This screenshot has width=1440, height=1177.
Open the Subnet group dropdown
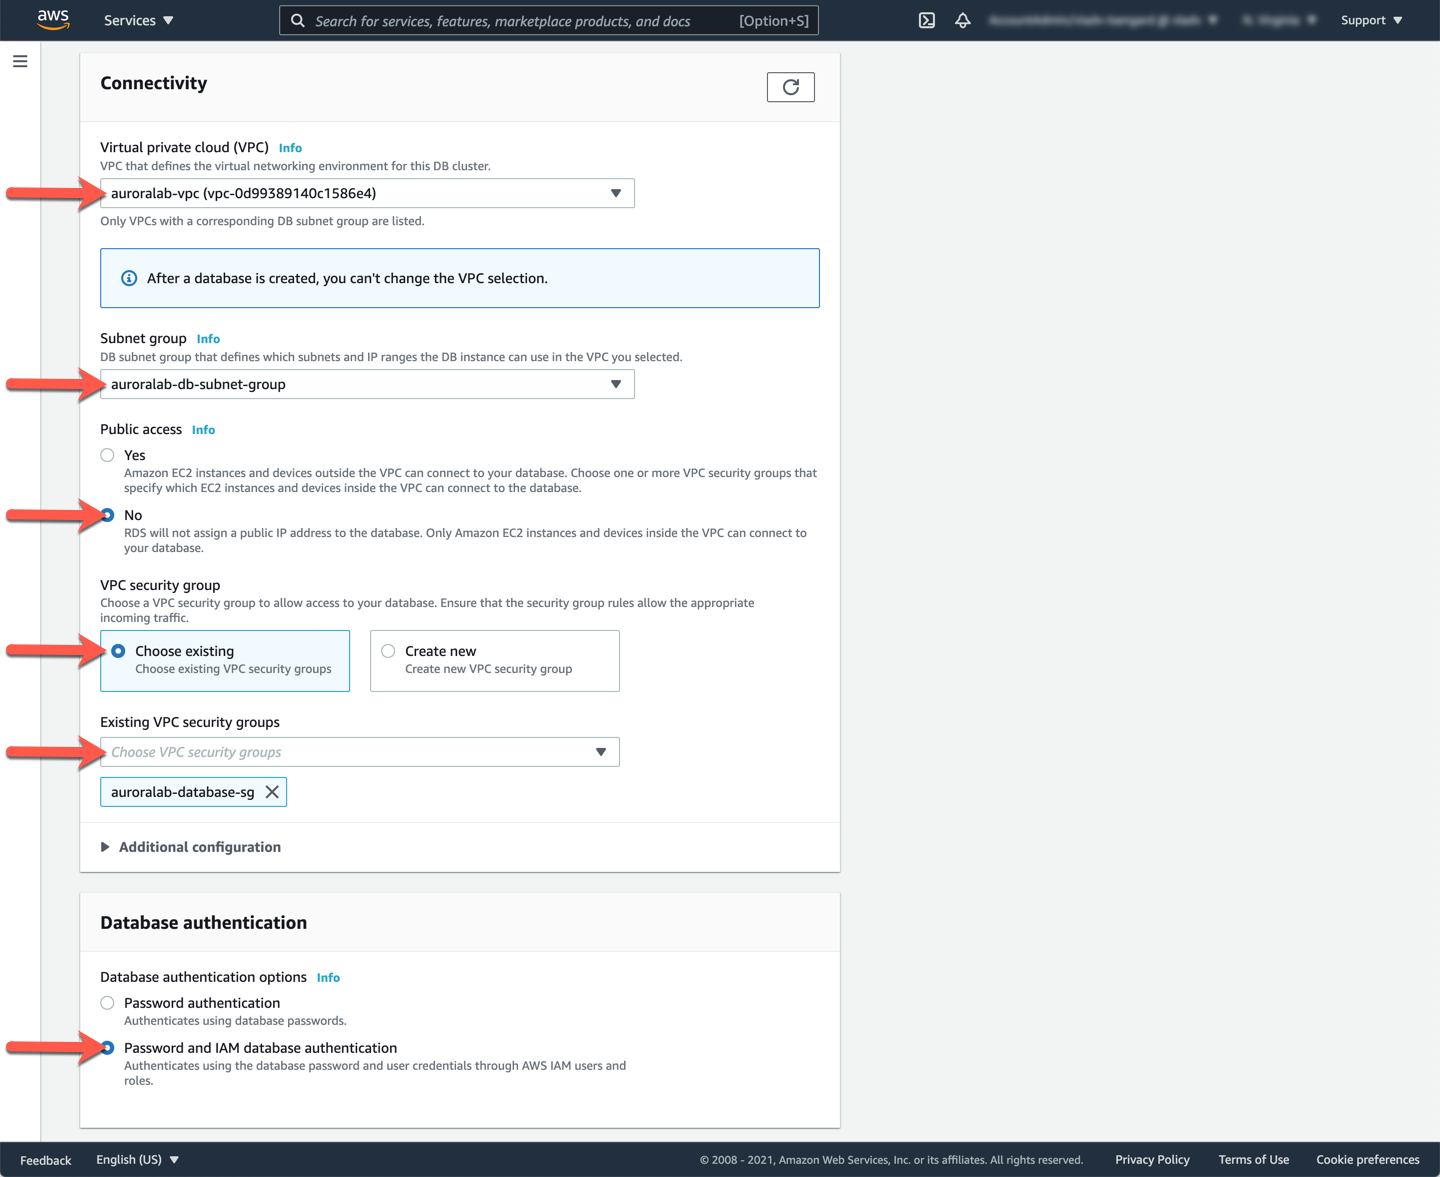coord(367,384)
